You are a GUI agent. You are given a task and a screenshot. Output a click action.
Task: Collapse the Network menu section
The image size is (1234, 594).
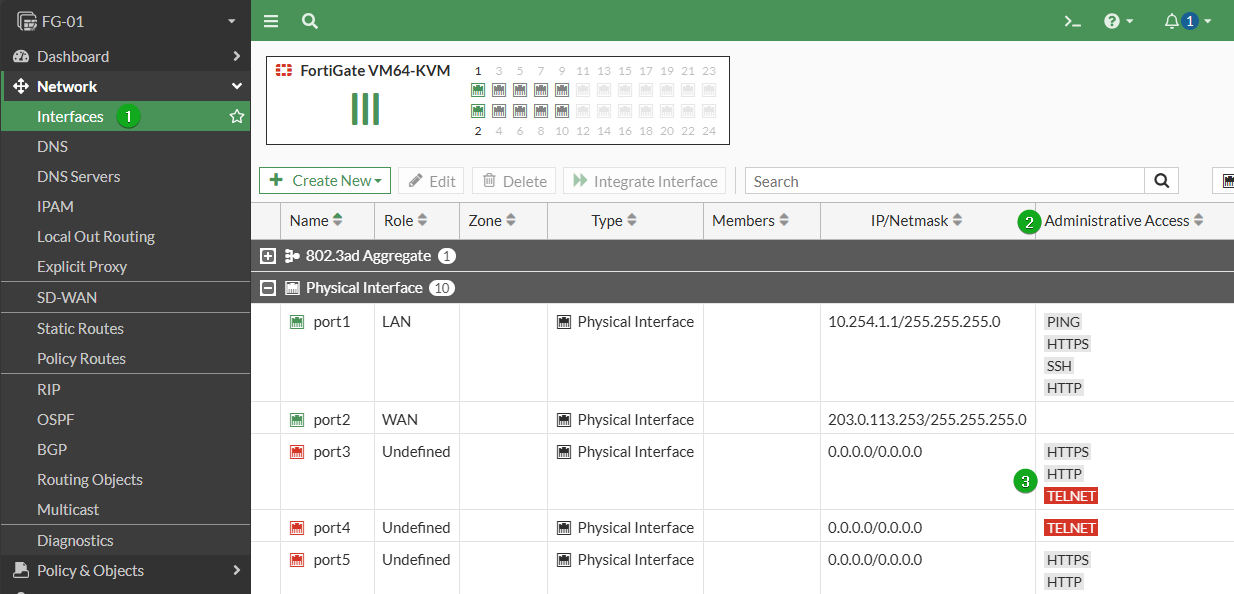[x=125, y=87]
